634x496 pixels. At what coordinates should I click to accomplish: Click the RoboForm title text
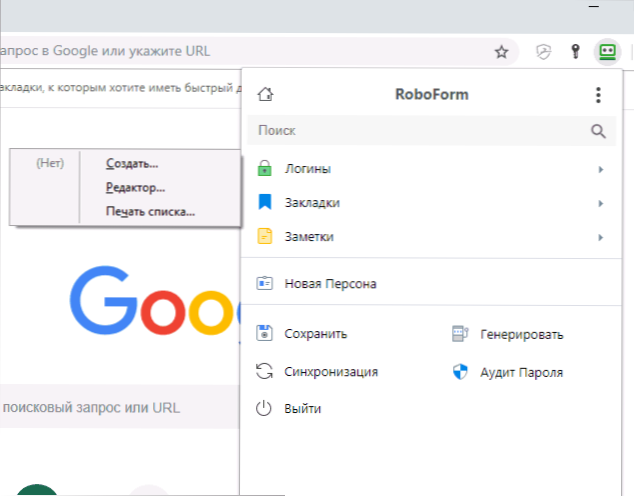tap(431, 95)
